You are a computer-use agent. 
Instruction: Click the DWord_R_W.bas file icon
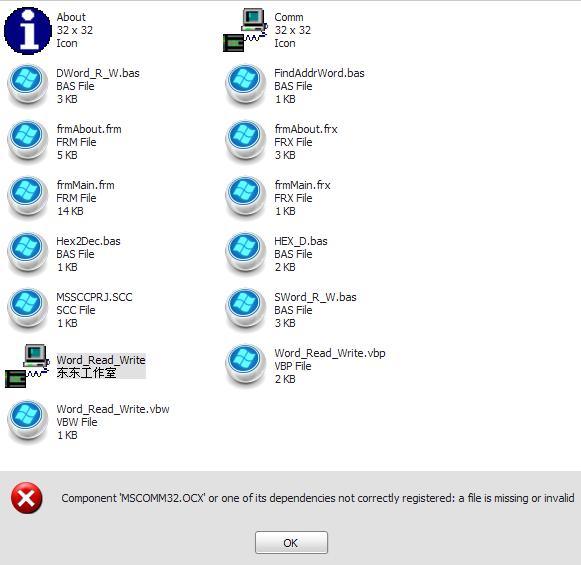click(28, 86)
